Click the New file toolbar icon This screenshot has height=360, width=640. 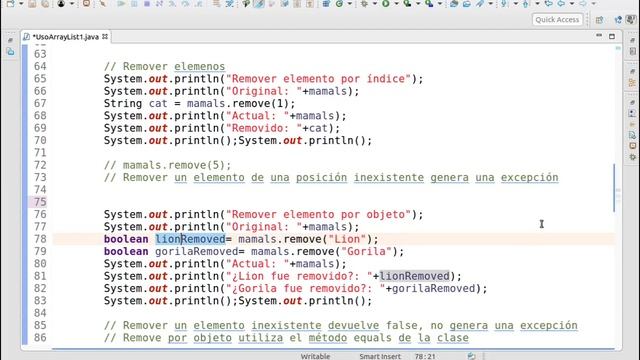click(x=10, y=4)
